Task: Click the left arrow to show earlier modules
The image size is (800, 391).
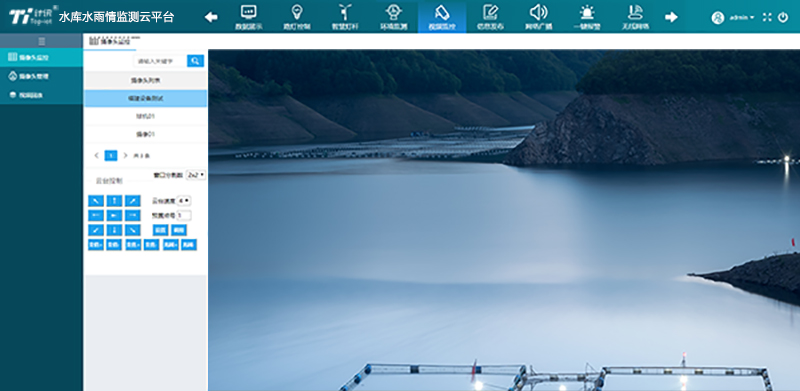Action: 211,17
